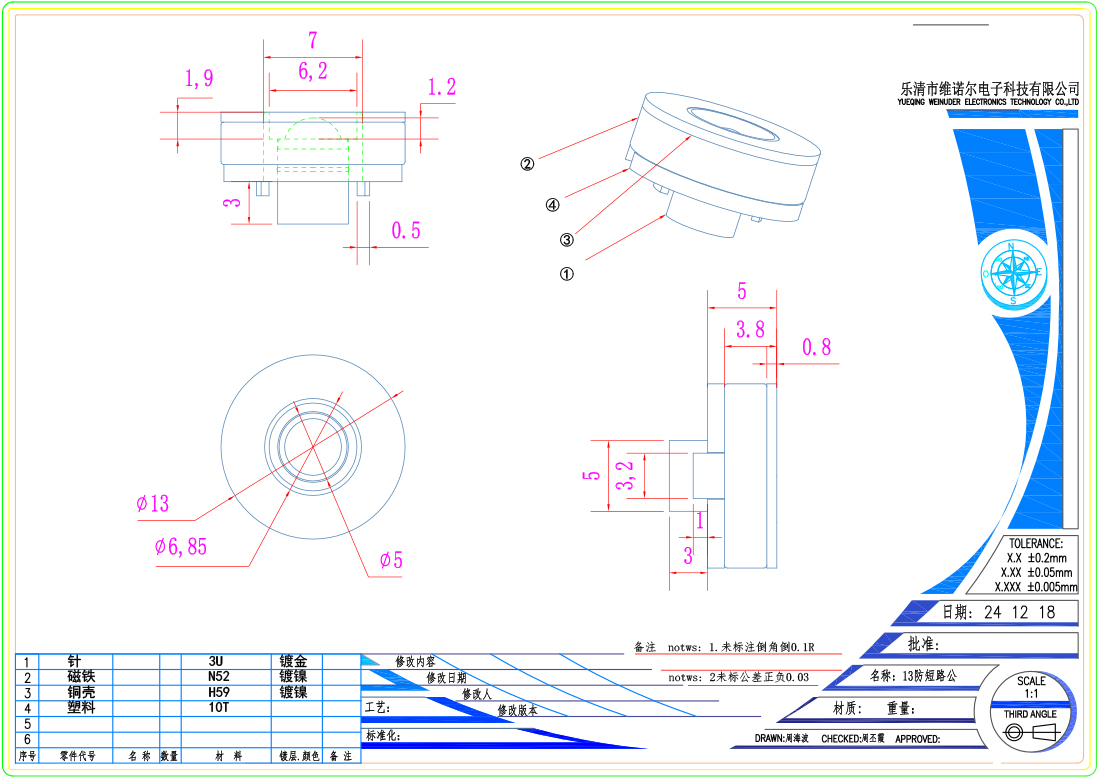Select the 0.8 dimension text
Viewport: 1100px width, 778px height.
point(816,348)
